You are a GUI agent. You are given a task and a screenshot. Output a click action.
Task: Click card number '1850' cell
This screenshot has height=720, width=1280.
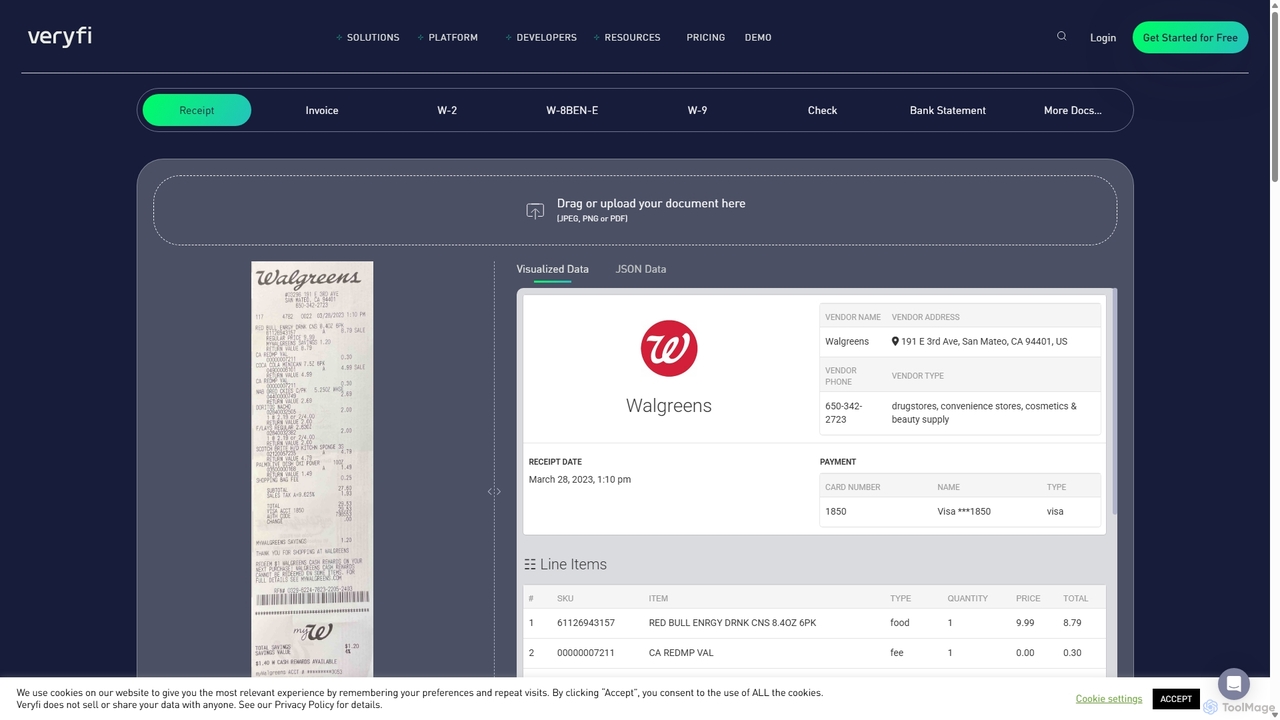click(x=836, y=511)
